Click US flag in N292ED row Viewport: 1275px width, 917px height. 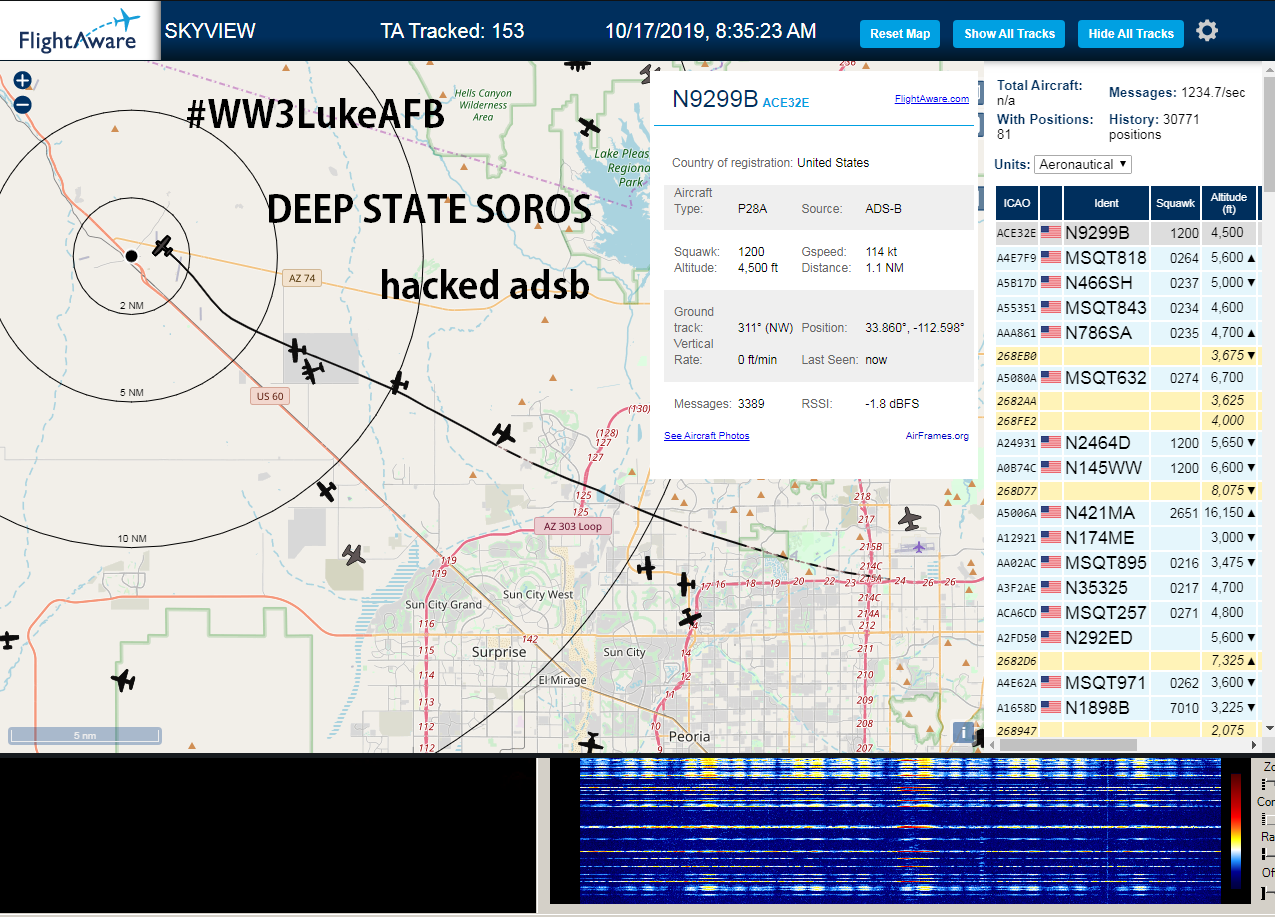(x=1051, y=637)
